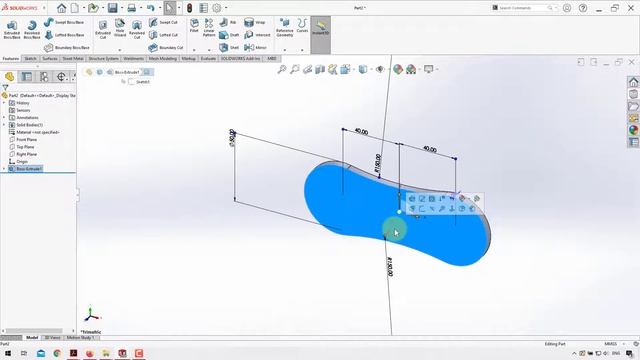Screen dimensions: 640x360
Task: Expand the Linear Pattern dropdown arrow
Action: tap(209, 50)
